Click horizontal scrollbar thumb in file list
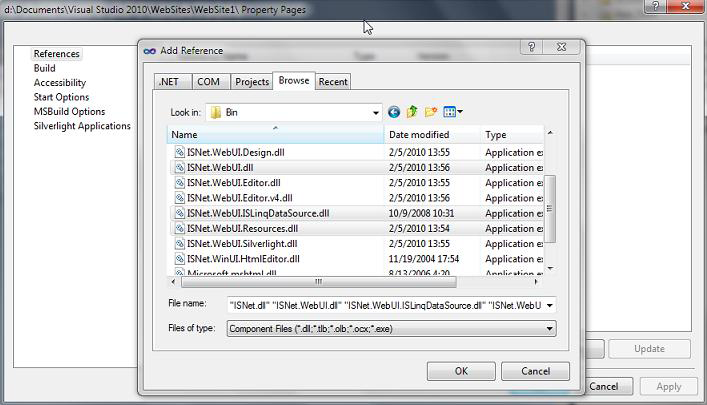Screen dimensions: 707x405 [318, 282]
